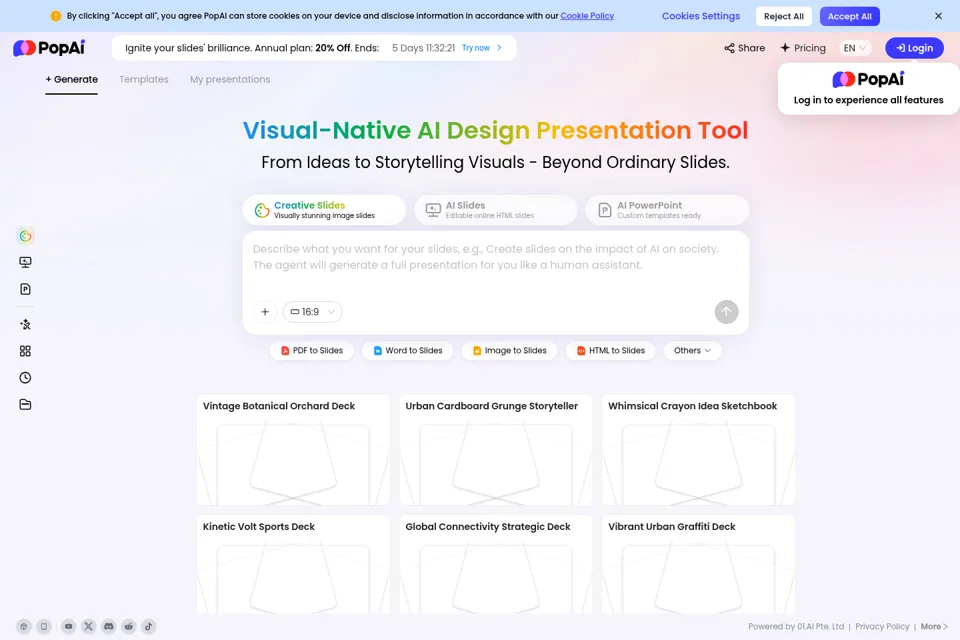Click the tablet-shaped icon in the footer
The width and height of the screenshot is (960, 640).
point(44,627)
